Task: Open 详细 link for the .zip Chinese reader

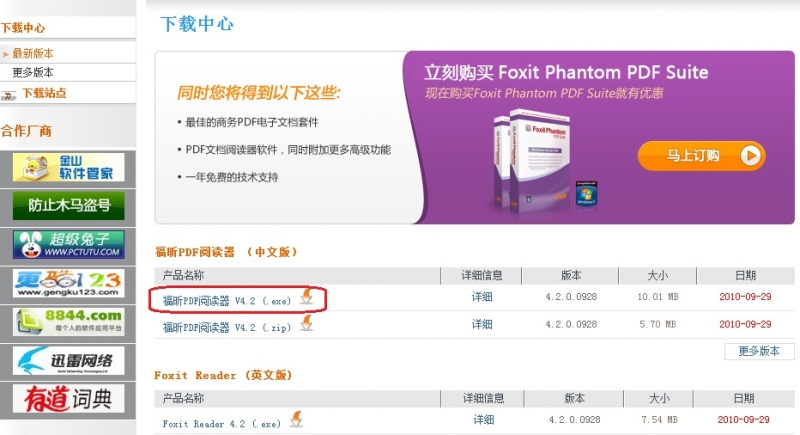Action: 482,324
